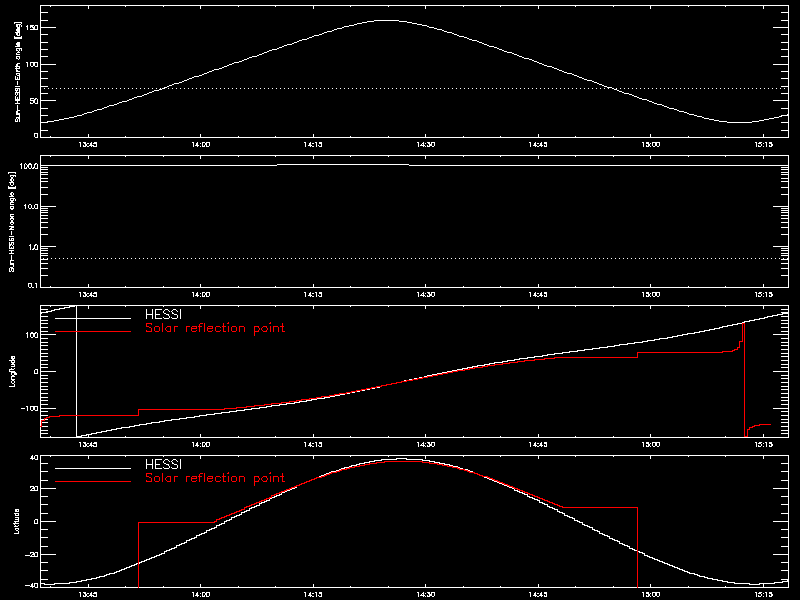Screen dimensions: 800x600
Task: Click 14:30 tick under Latitude plot
Action: (x=426, y=595)
